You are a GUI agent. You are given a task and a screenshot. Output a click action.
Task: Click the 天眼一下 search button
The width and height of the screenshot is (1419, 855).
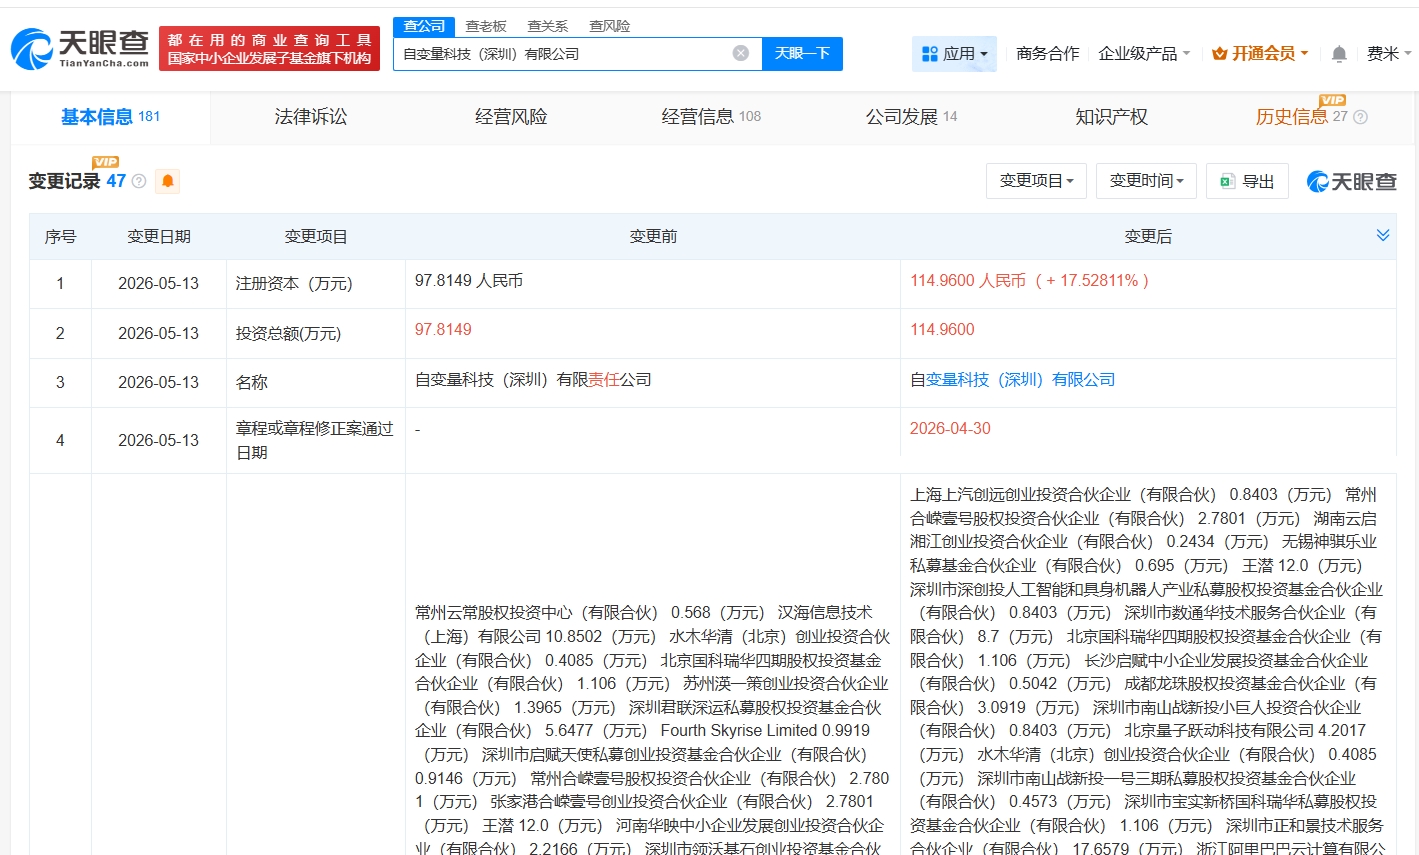click(x=802, y=54)
